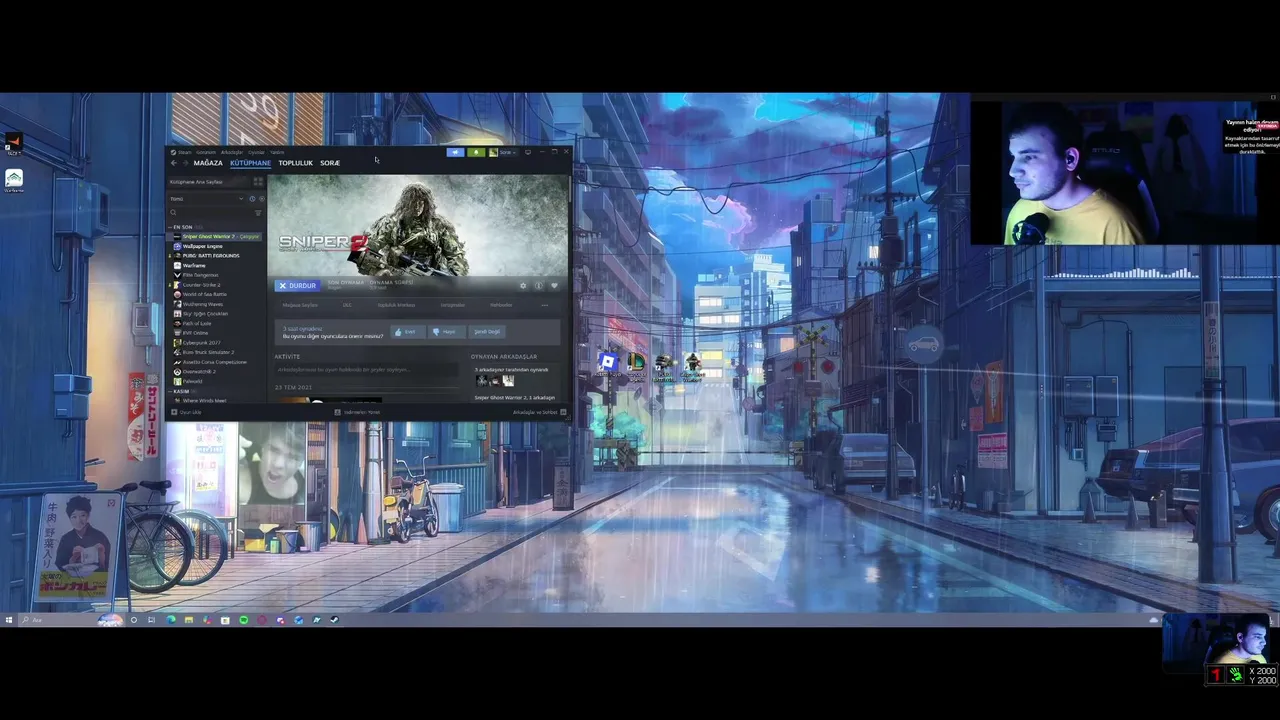The width and height of the screenshot is (1280, 720).
Task: Select PUBG: BATTLEGROUNDS in library list
Action: tap(215, 256)
